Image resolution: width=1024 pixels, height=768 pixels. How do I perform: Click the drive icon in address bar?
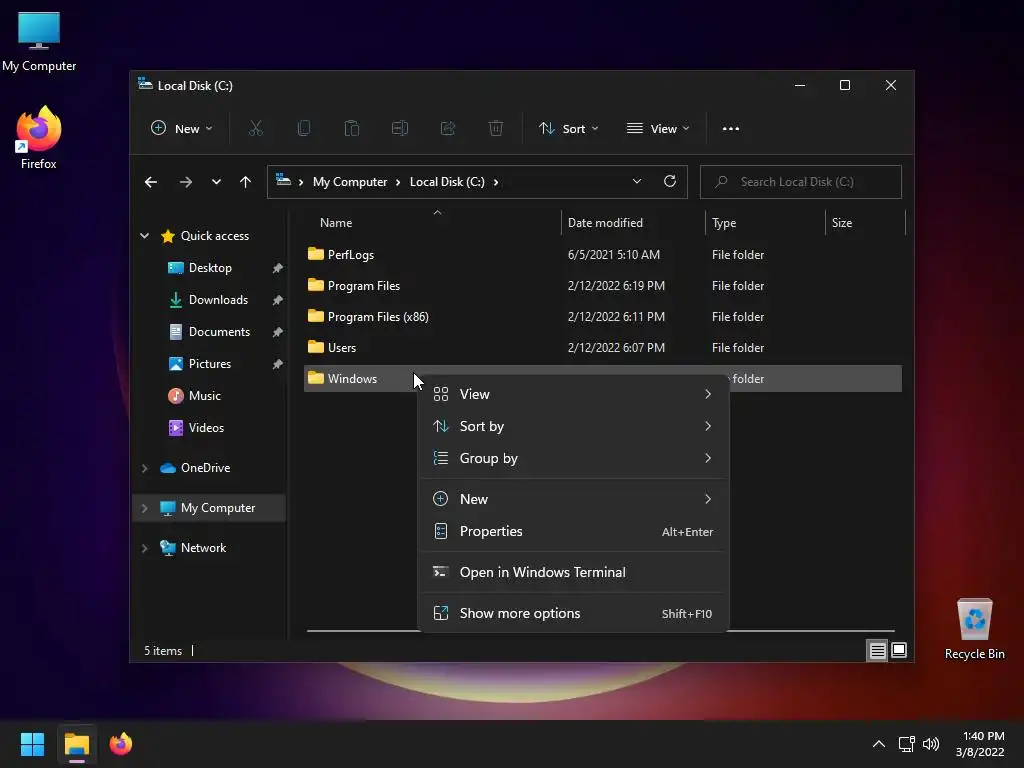click(283, 180)
